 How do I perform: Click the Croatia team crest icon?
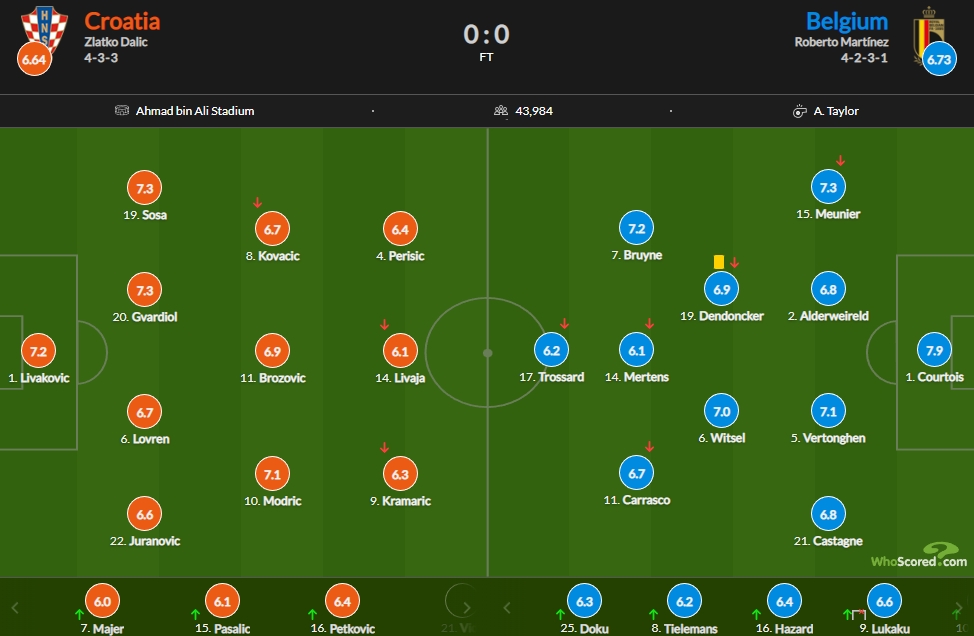(44, 26)
